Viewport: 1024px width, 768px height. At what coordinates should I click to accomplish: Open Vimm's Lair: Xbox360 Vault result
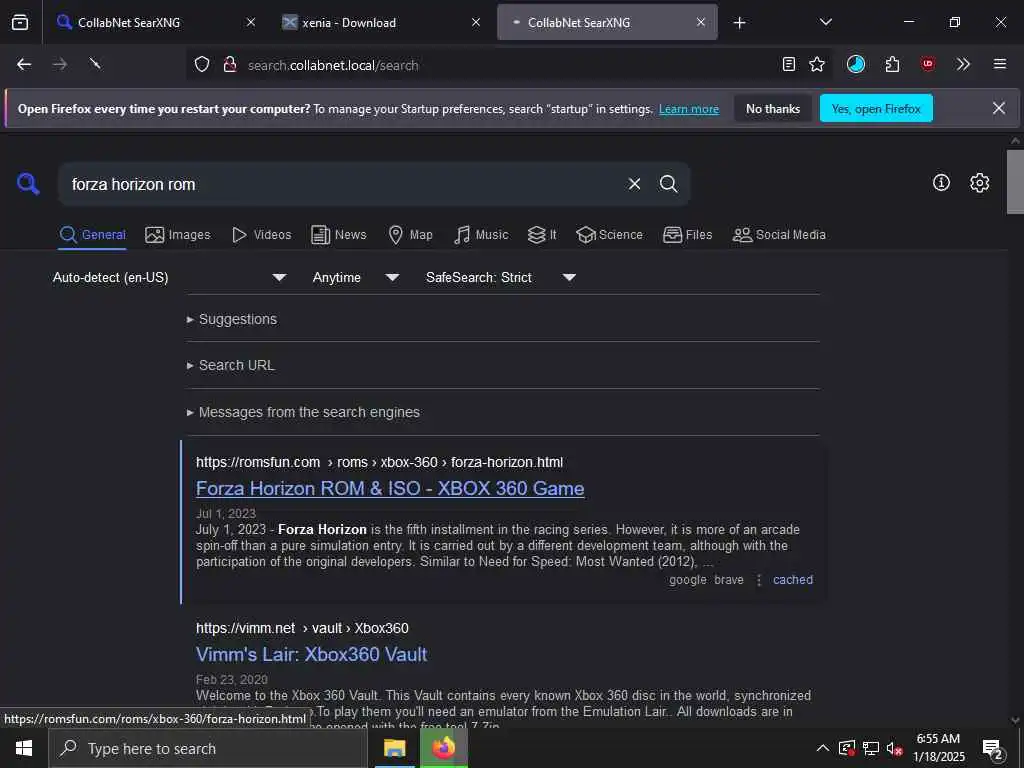tap(312, 654)
